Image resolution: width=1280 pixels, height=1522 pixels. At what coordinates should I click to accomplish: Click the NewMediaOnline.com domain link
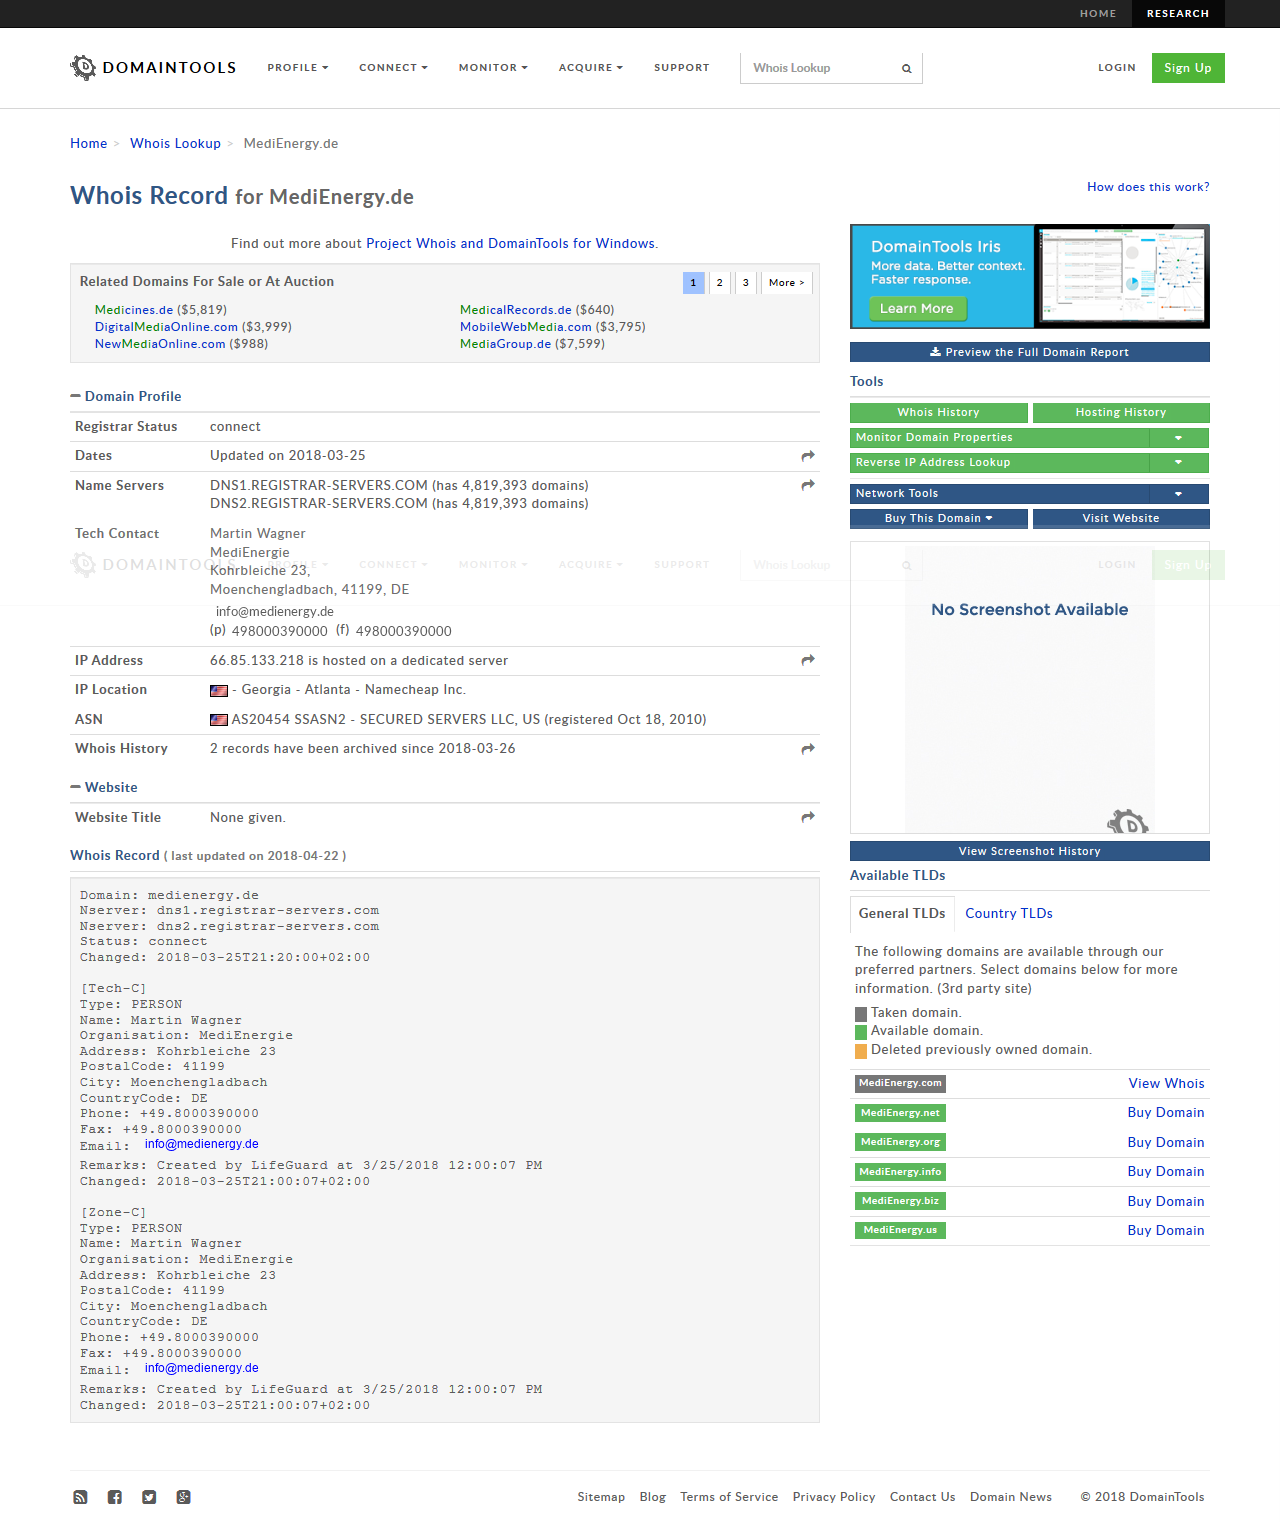[160, 344]
